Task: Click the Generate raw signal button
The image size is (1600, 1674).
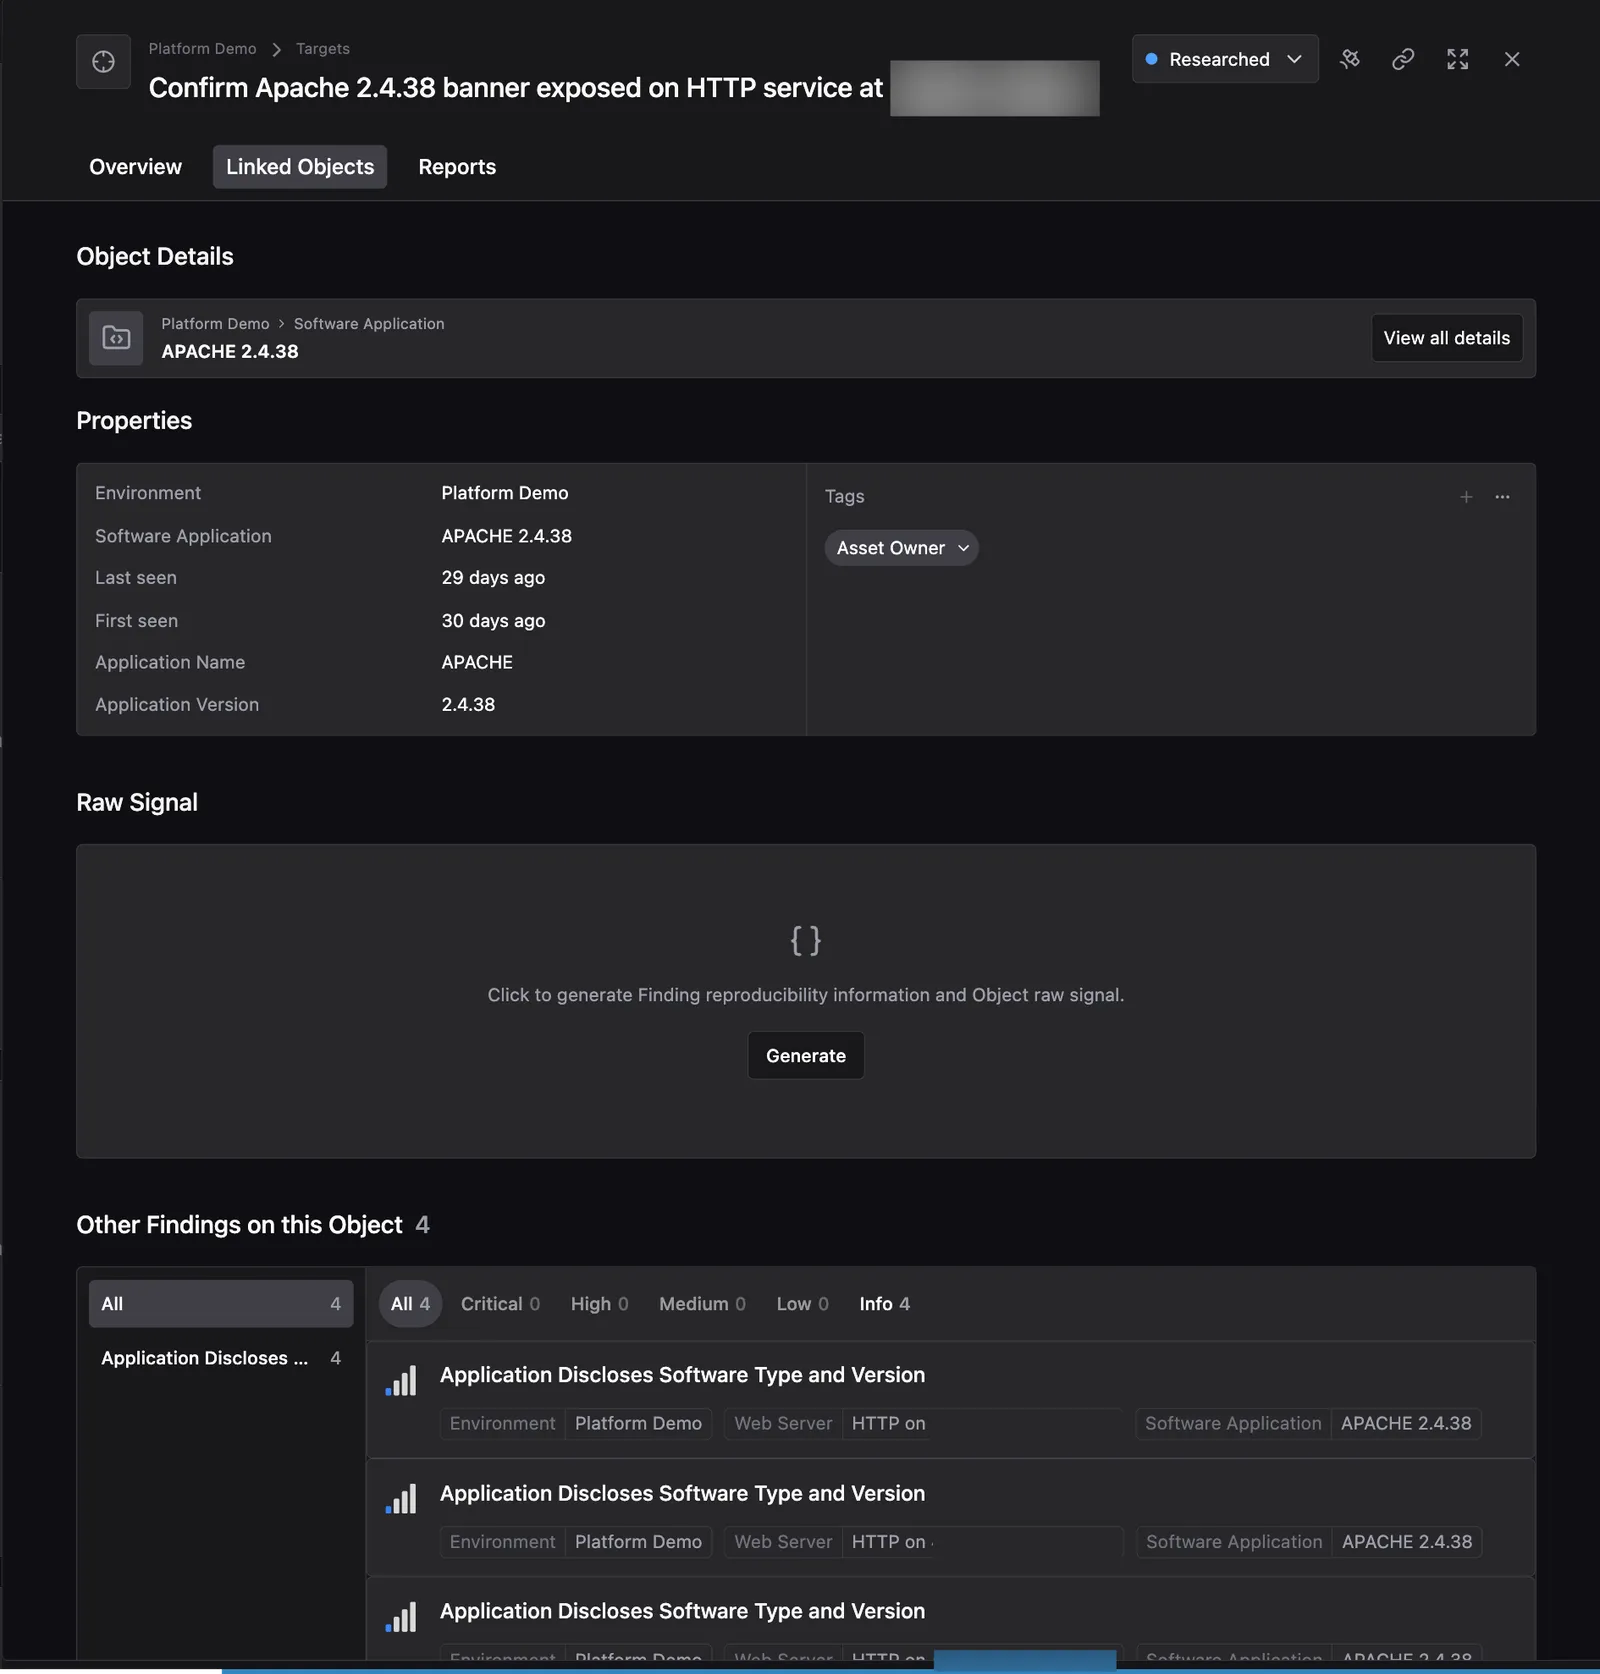Action: click(x=806, y=1056)
